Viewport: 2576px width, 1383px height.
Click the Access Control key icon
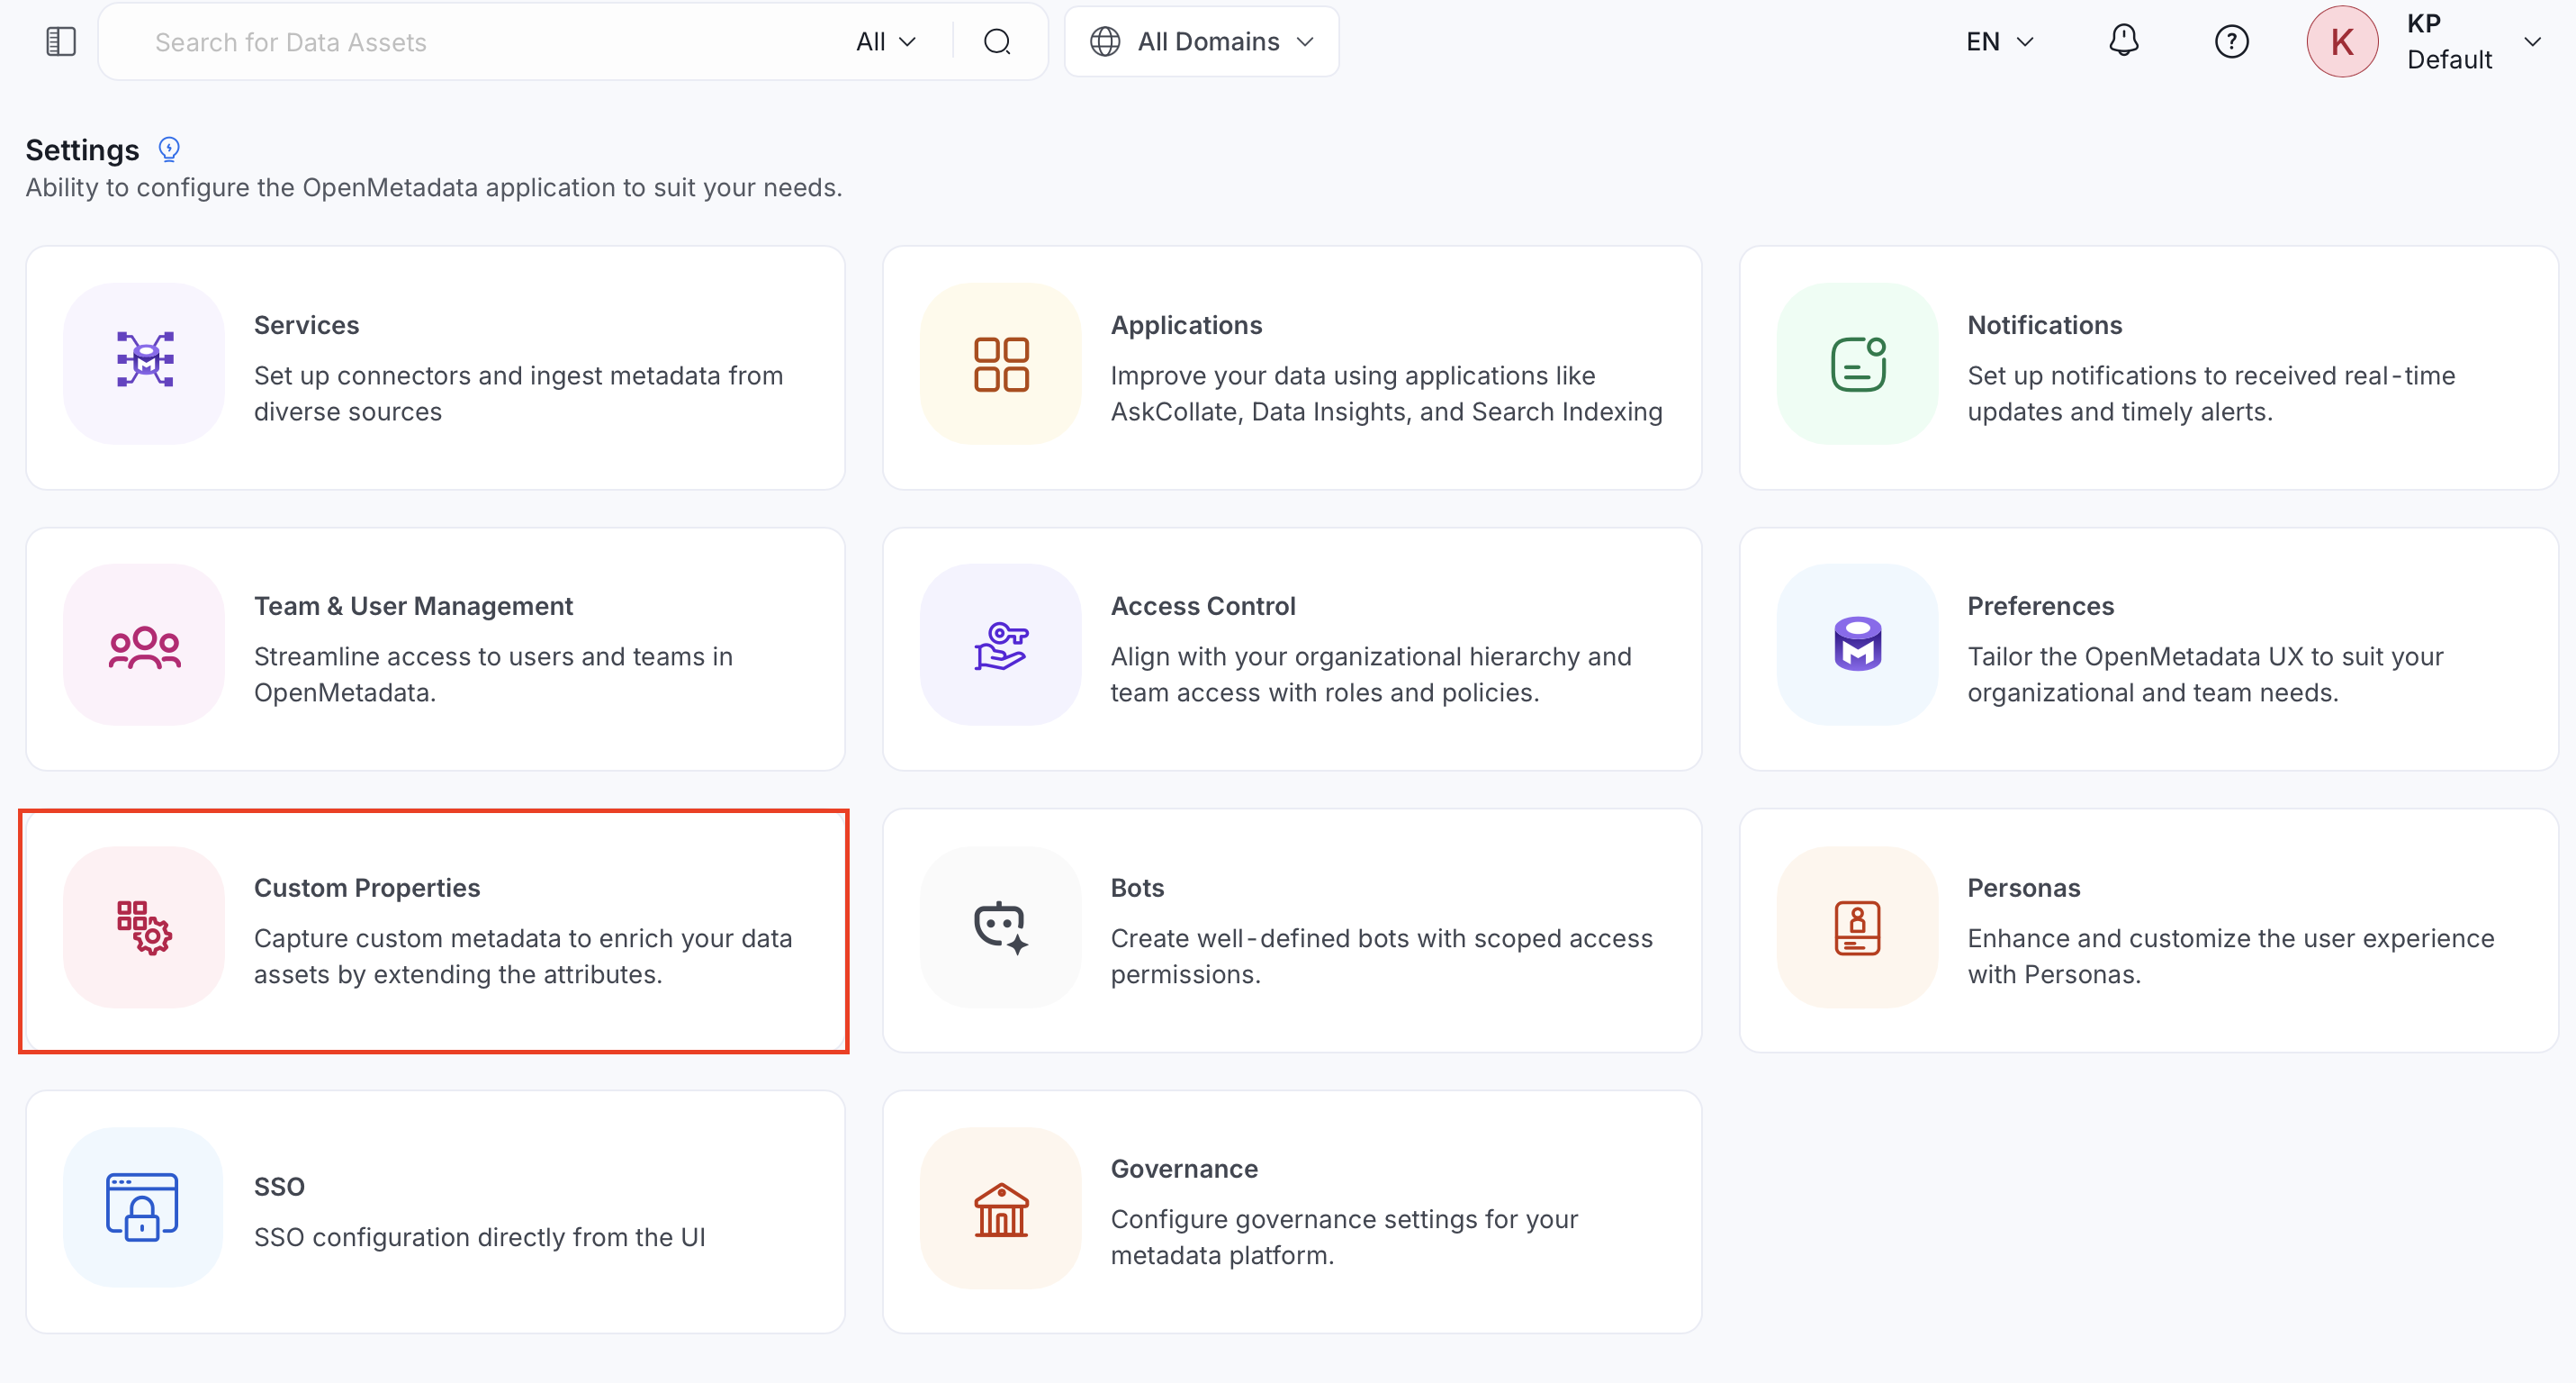1001,646
